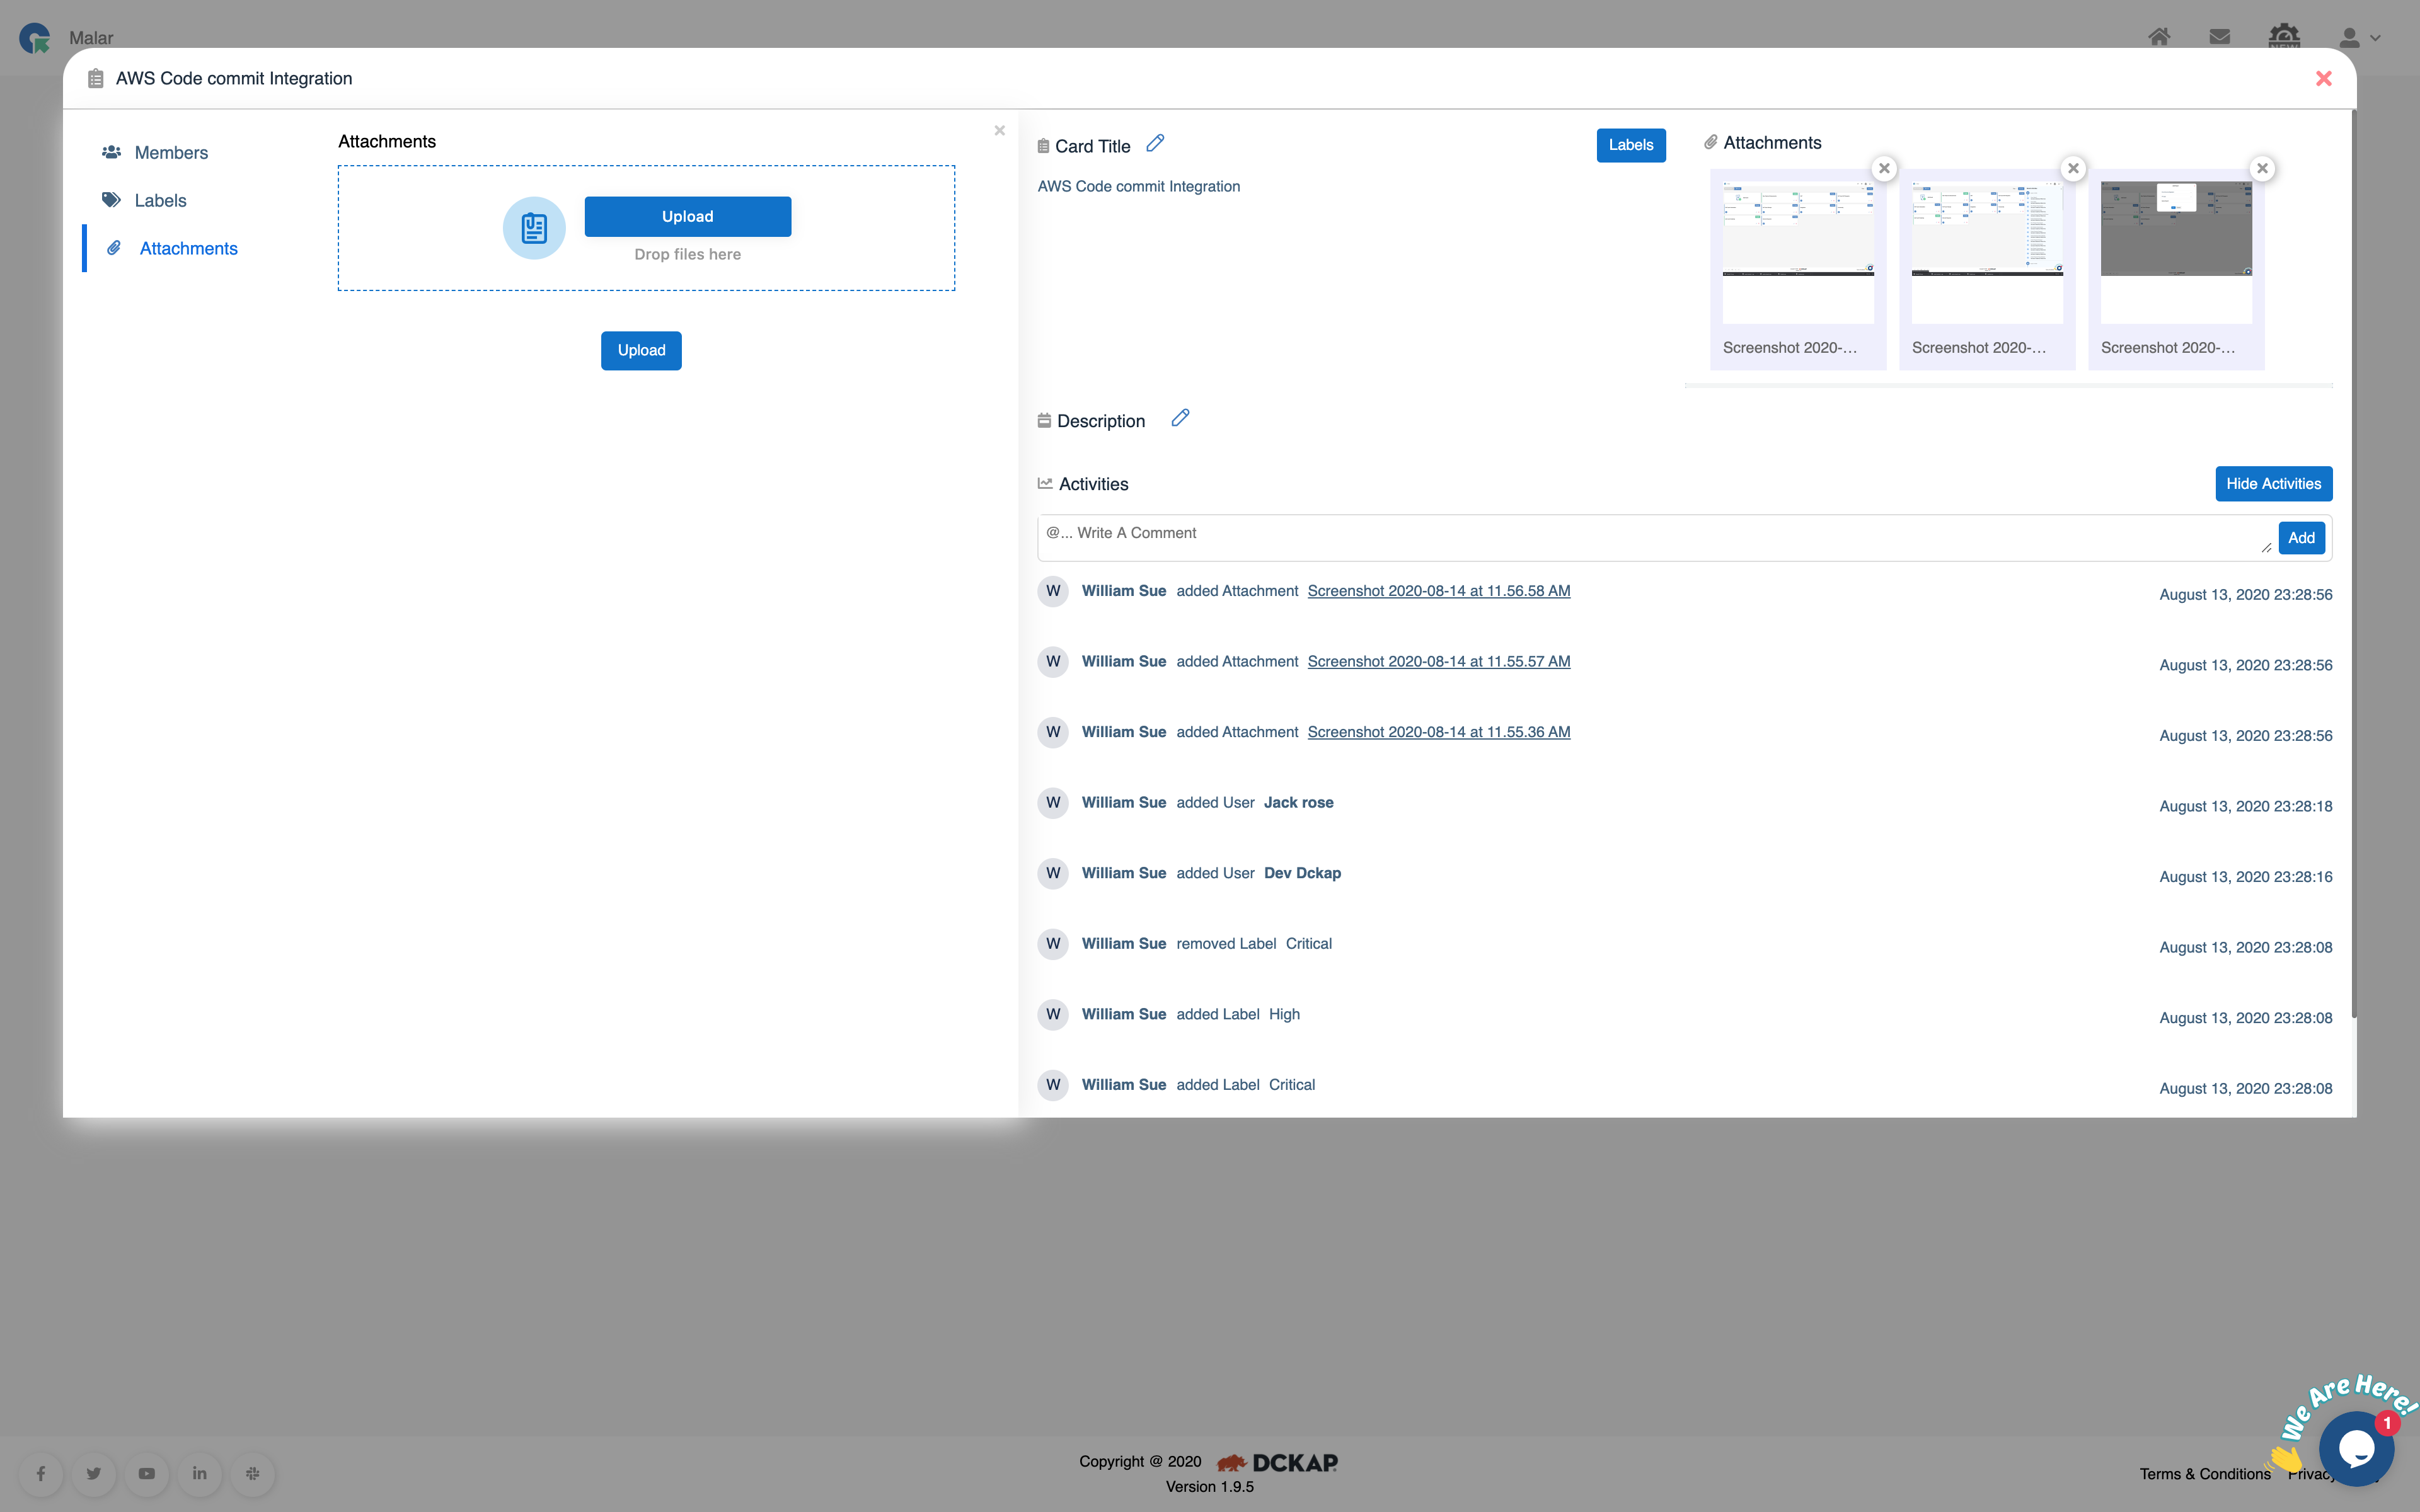This screenshot has height=1512, width=2420.
Task: Click the blue Labels button
Action: [x=1631, y=145]
